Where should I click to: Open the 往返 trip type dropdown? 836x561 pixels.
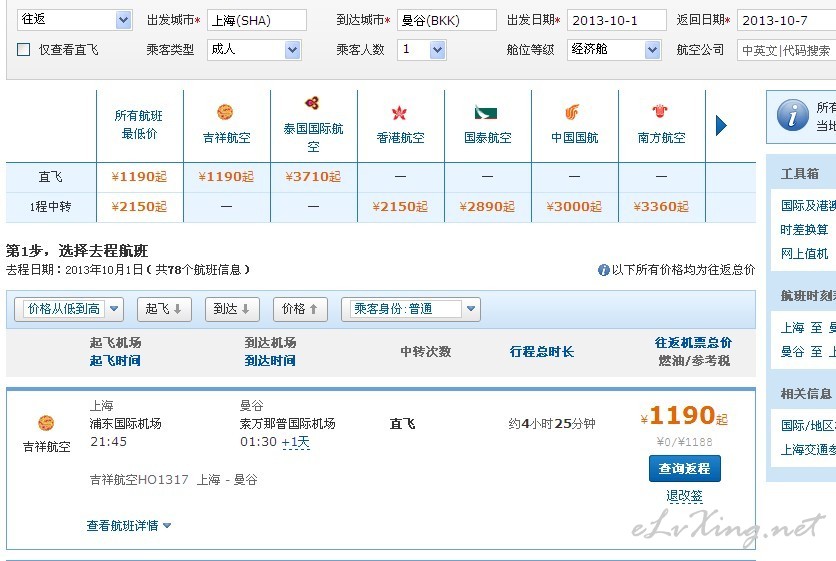click(123, 20)
